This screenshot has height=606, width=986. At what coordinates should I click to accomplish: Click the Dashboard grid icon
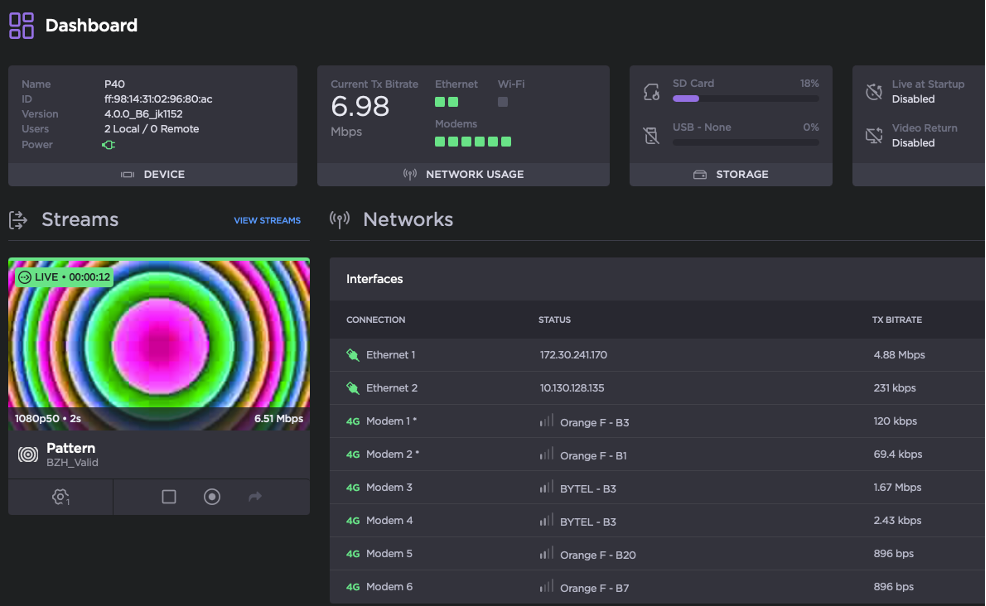[x=21, y=26]
